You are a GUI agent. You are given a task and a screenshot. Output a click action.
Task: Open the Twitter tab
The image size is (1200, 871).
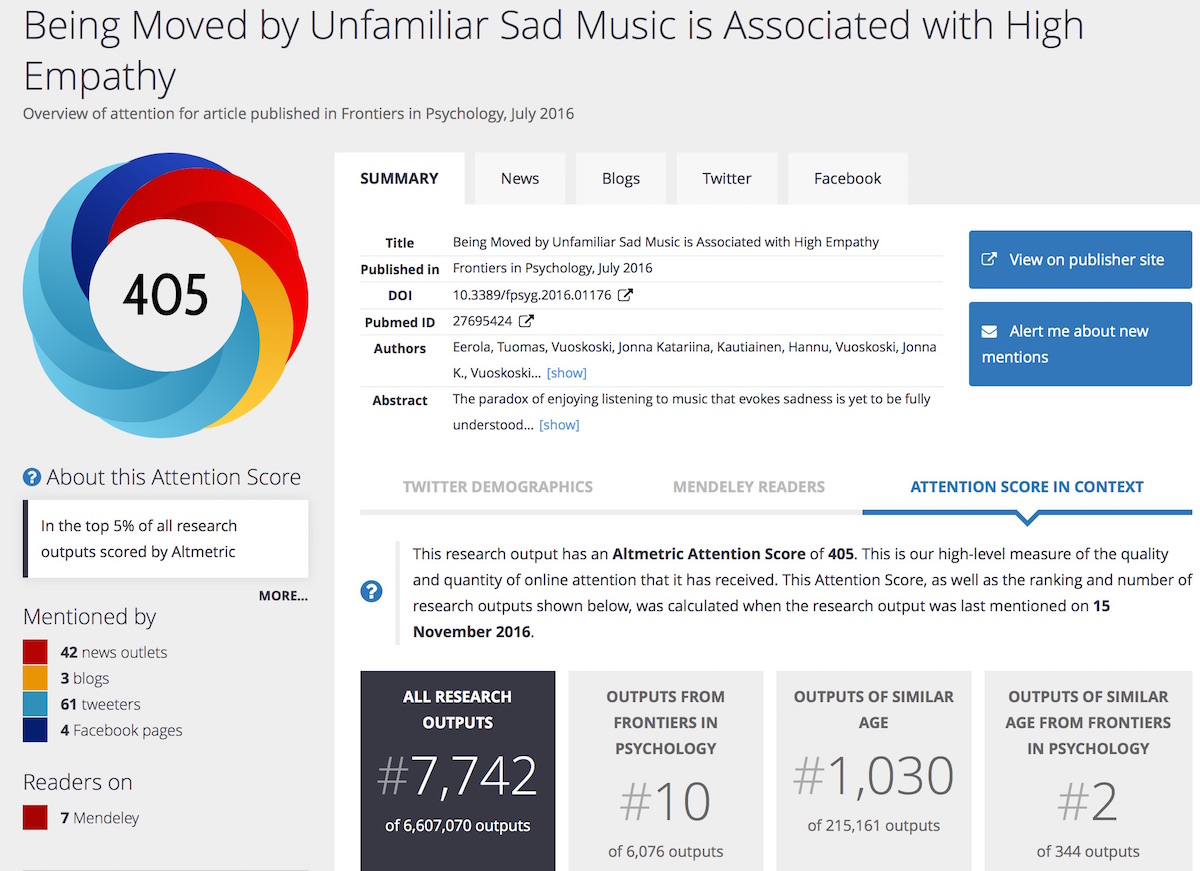pos(727,178)
